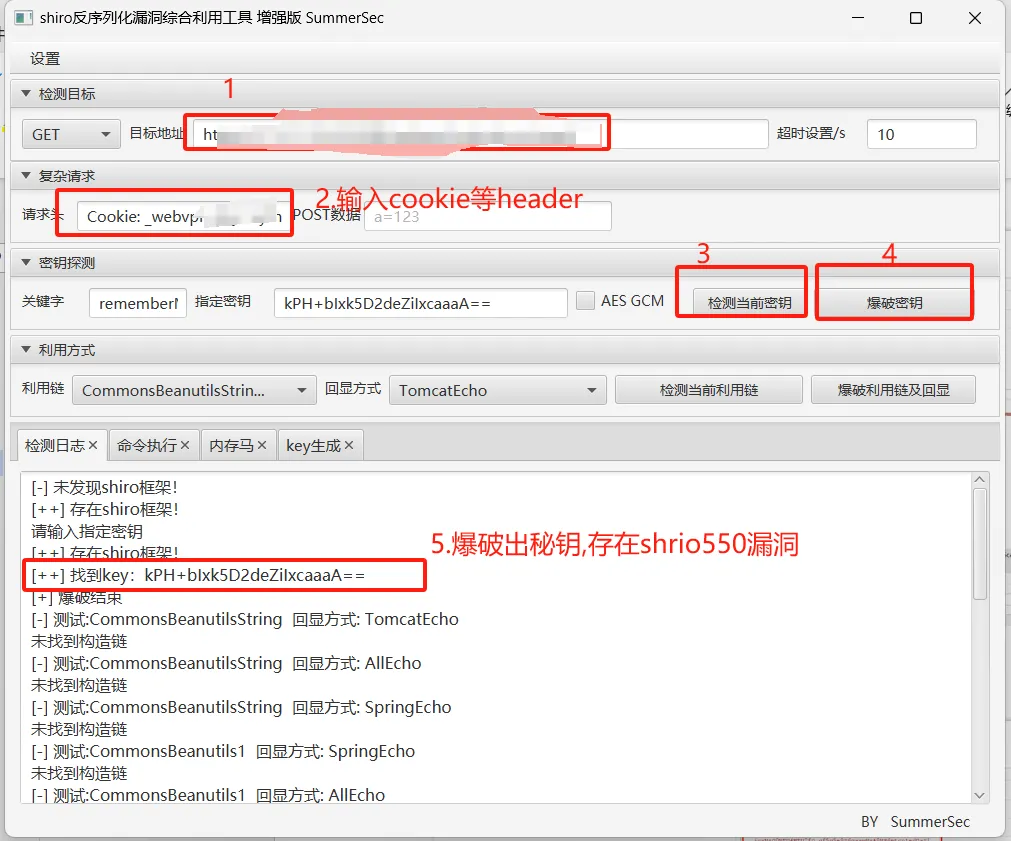Click the 检测当前利用链 button
Image resolution: width=1011 pixels, height=841 pixels.
click(709, 390)
